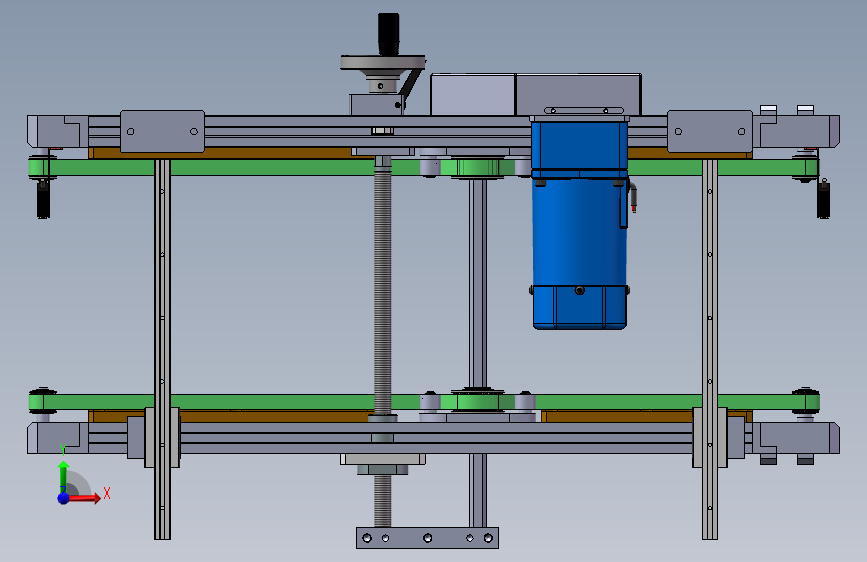867x562 pixels.
Task: Select the left half of the gray control box
Action: pos(473,95)
